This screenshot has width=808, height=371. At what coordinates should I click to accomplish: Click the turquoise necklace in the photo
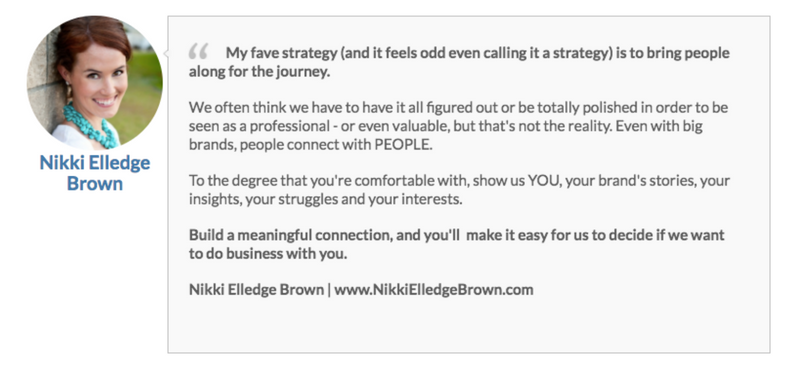pos(89,123)
